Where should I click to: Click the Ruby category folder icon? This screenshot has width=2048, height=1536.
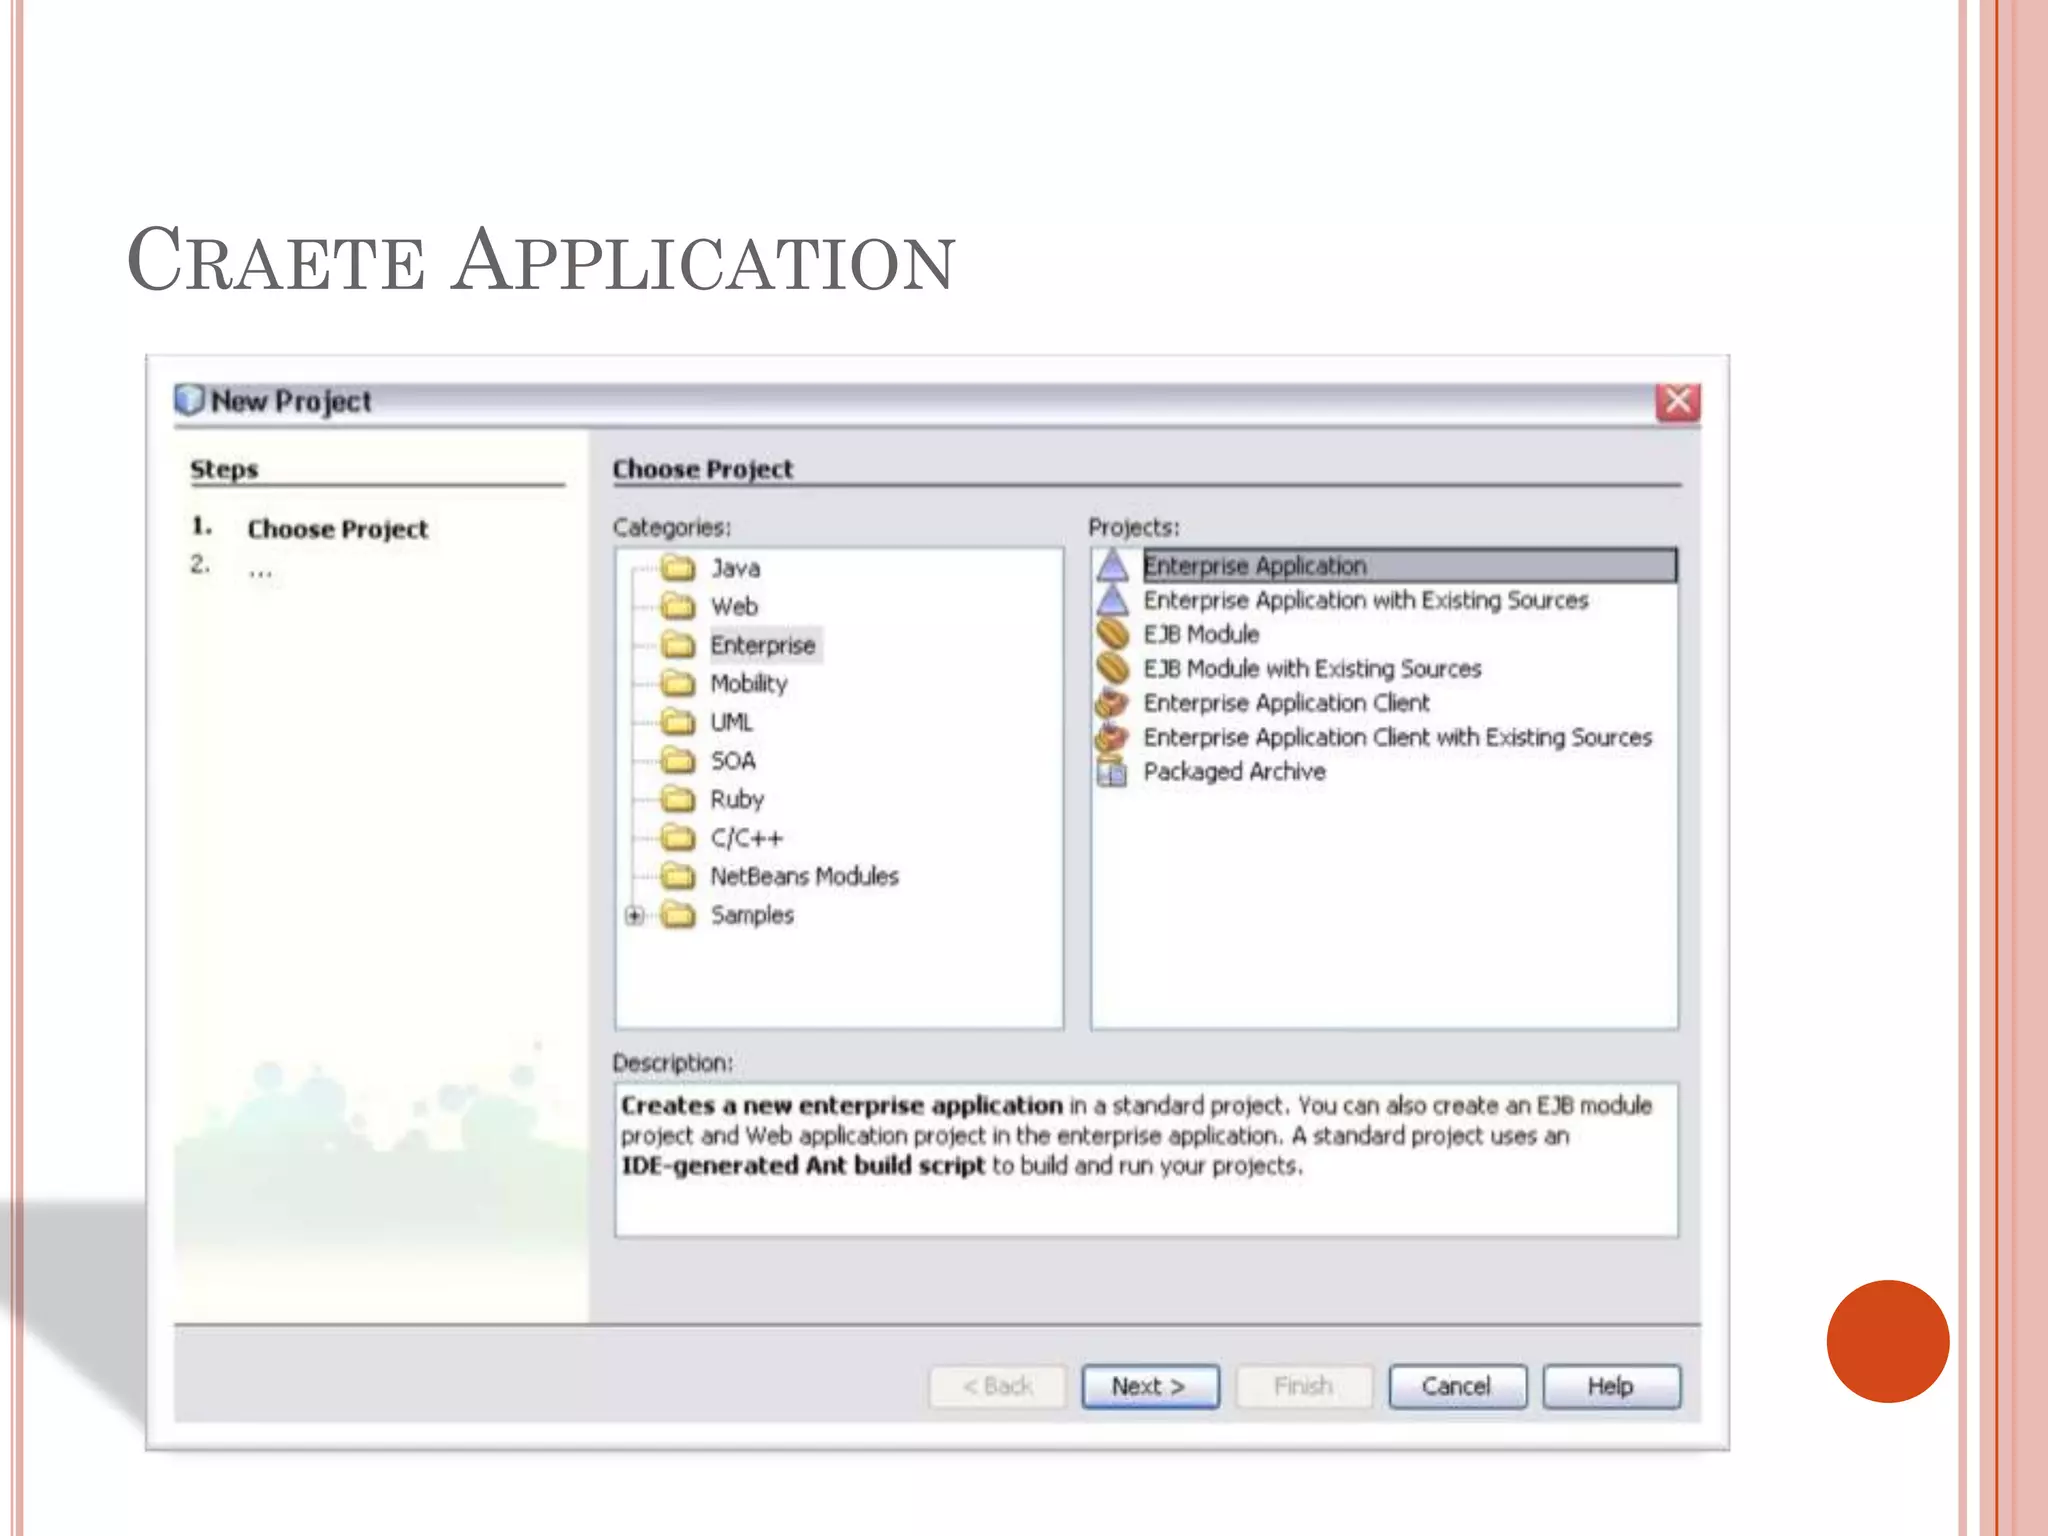(x=679, y=799)
